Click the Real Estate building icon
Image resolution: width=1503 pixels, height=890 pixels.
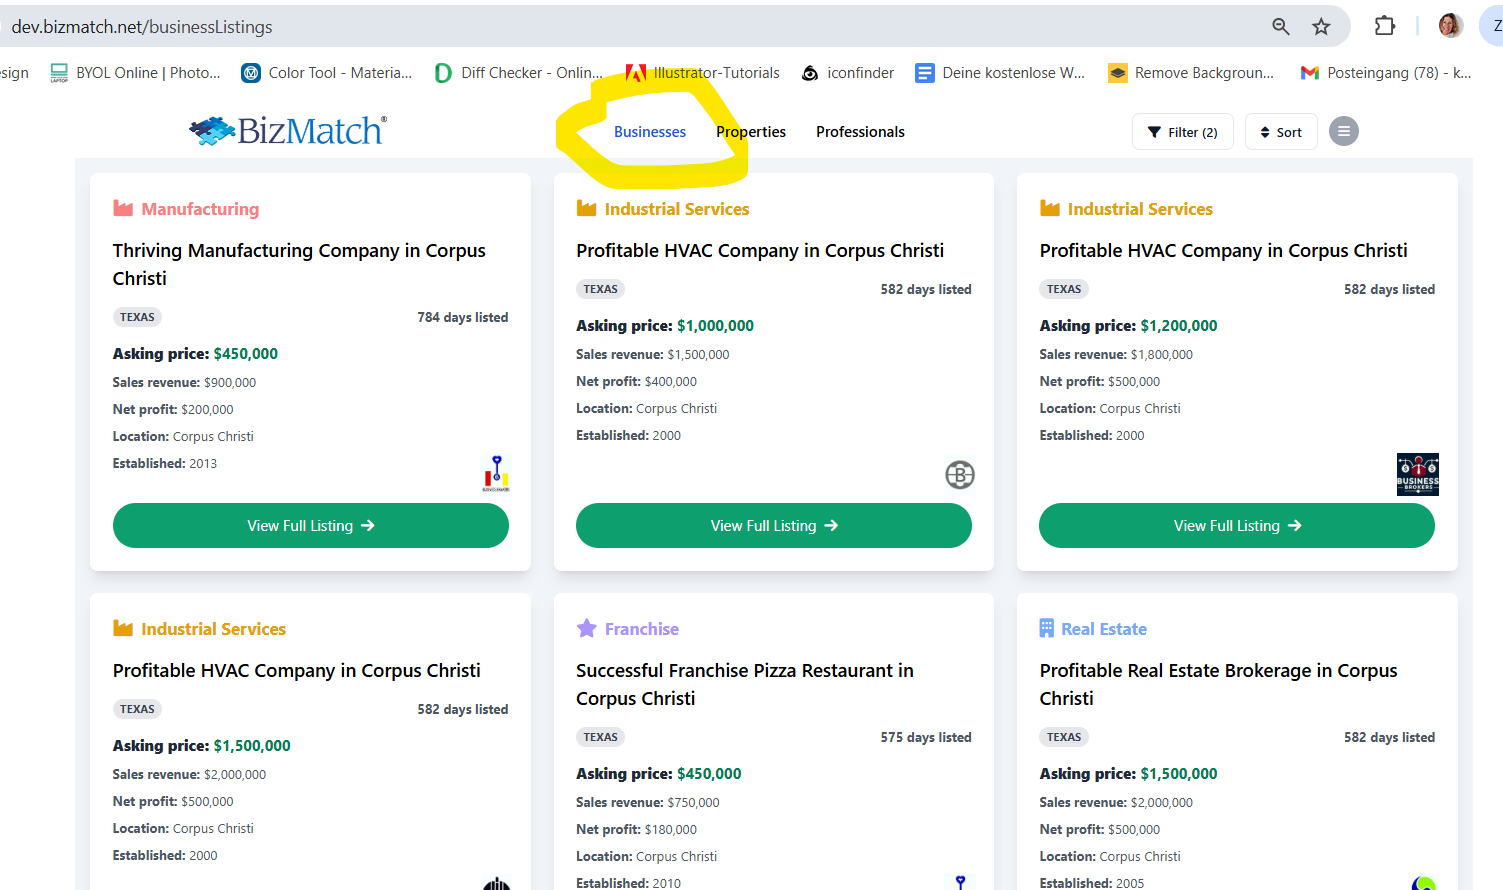click(x=1047, y=628)
